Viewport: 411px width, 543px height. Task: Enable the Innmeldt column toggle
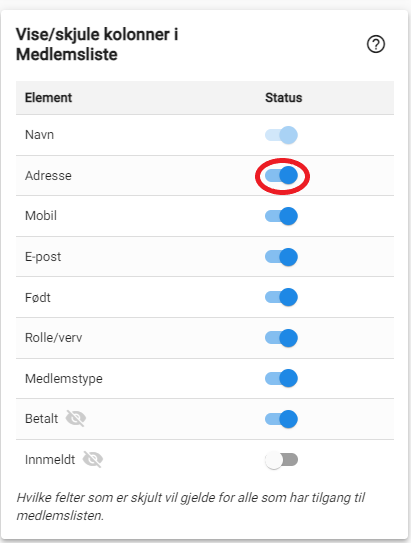(281, 460)
